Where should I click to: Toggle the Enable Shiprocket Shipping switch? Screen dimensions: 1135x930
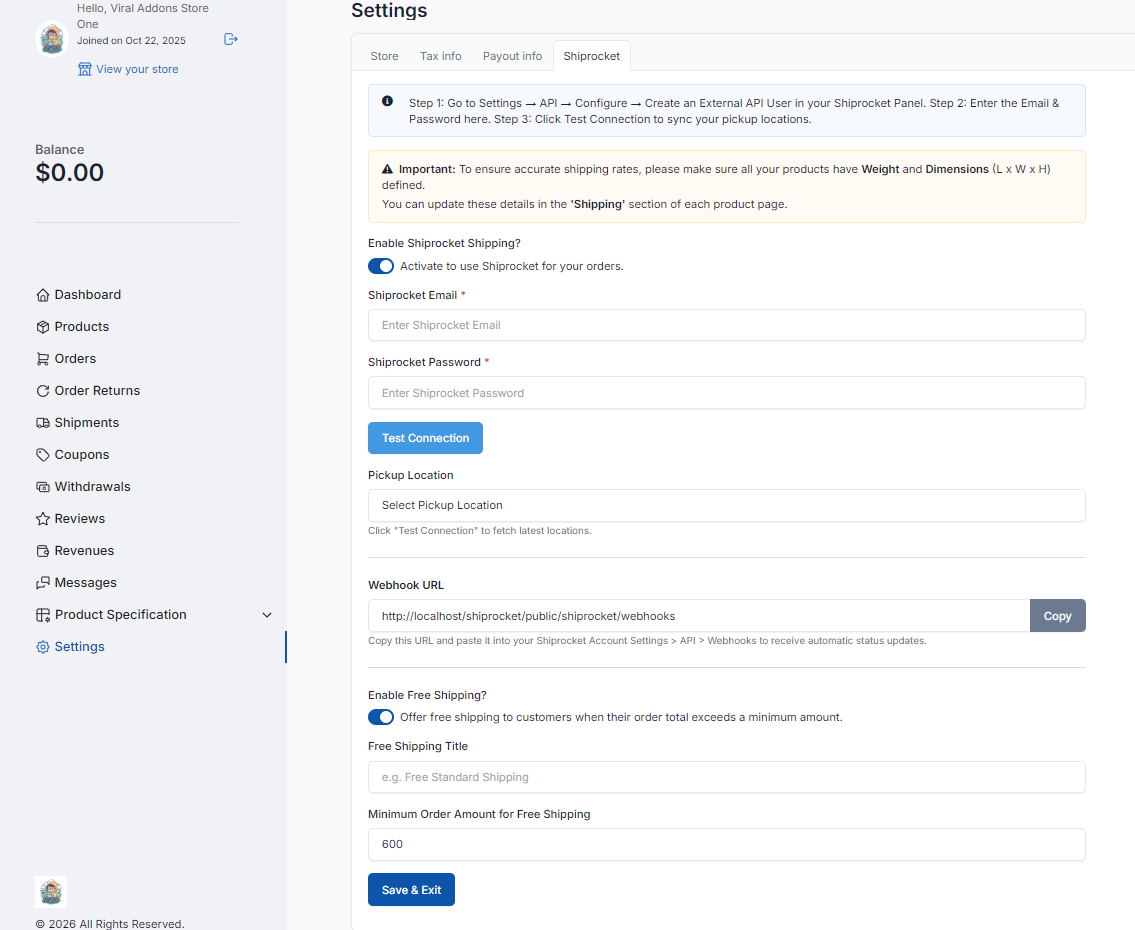(x=381, y=266)
